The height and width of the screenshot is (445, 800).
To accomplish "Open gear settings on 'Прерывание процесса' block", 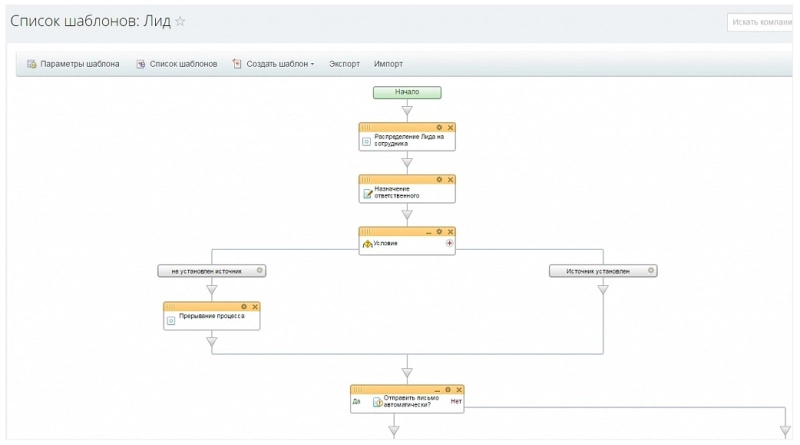I will click(x=244, y=306).
